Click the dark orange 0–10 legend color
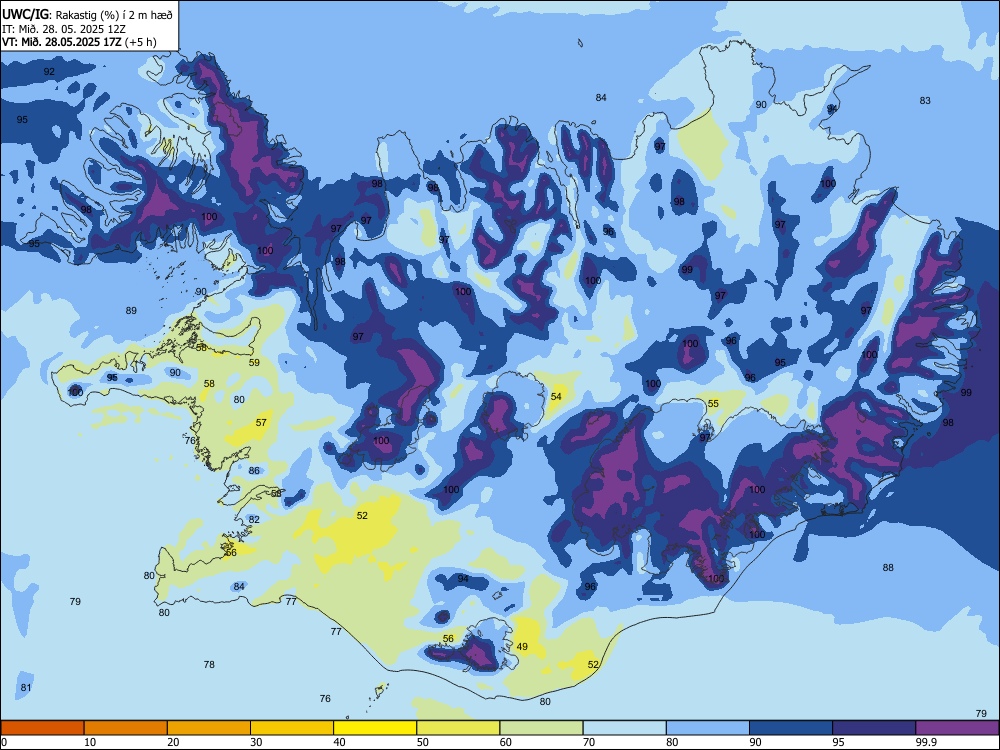This screenshot has height=750, width=1000. pos(42,728)
